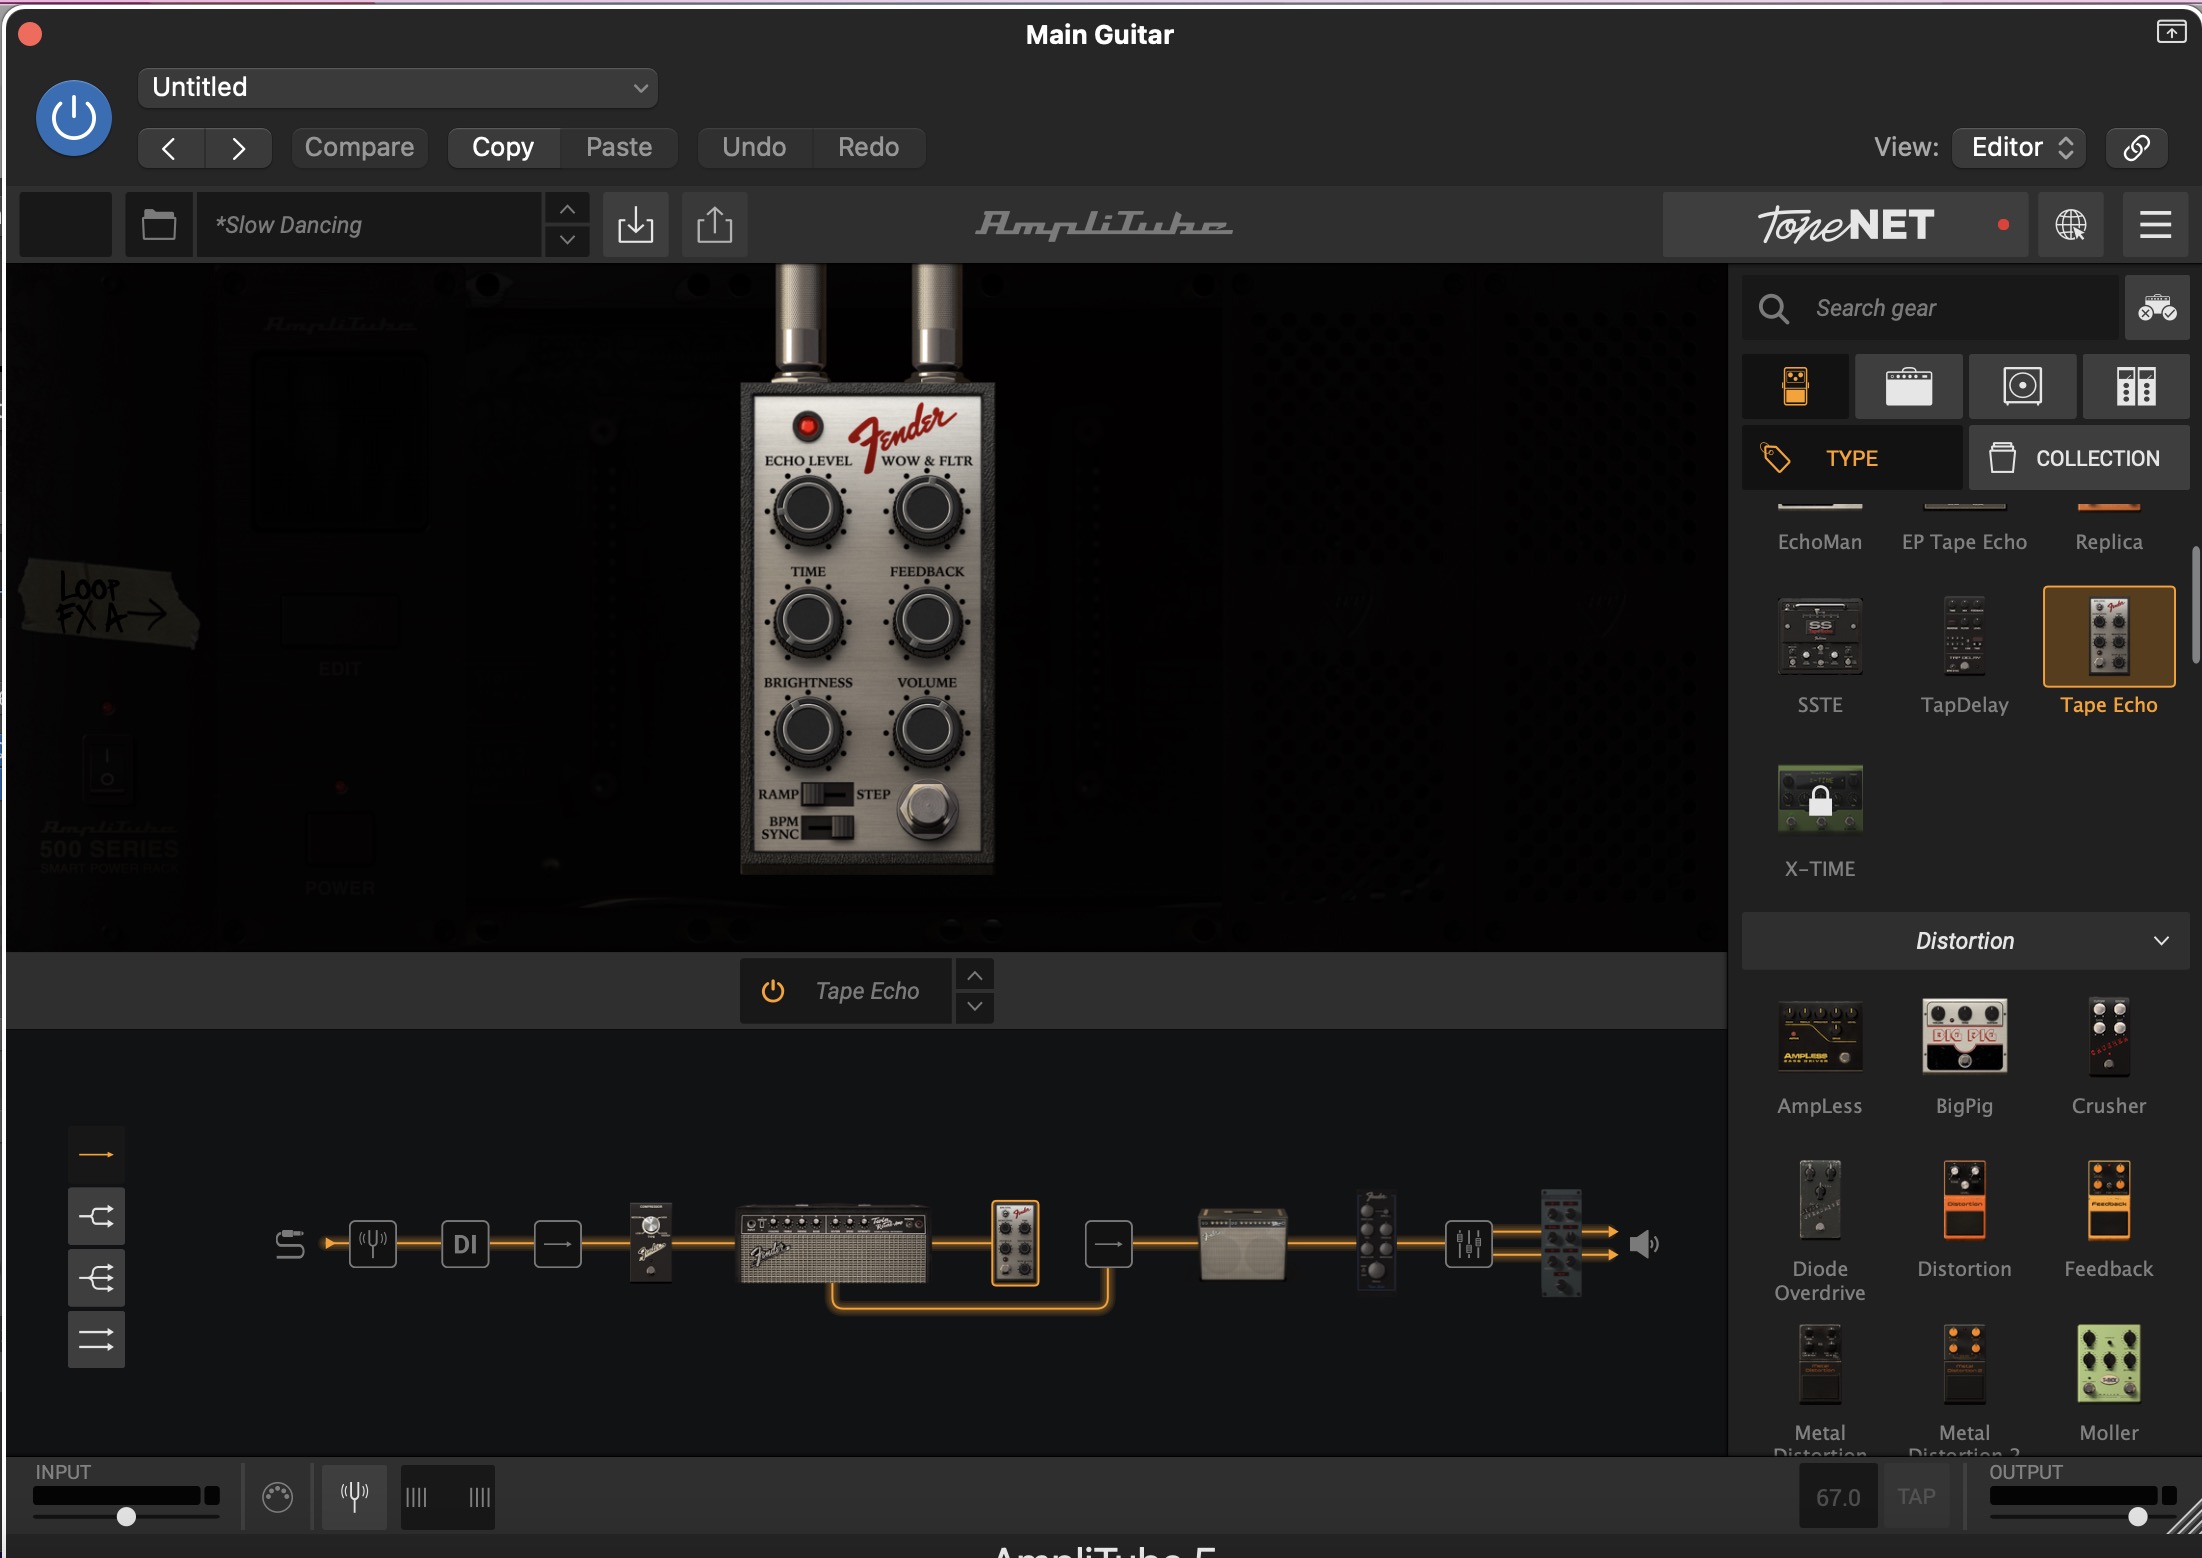Click the Search gear field
The image size is (2202, 1558).
pos(1930,308)
